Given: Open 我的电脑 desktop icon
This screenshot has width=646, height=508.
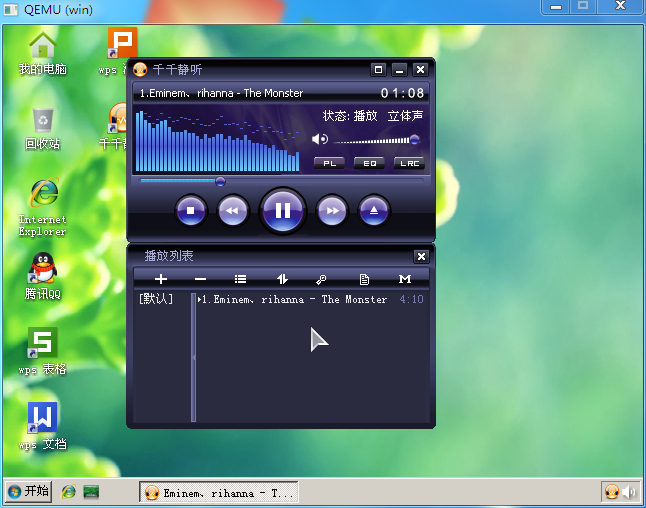Looking at the screenshot, I should (x=43, y=54).
